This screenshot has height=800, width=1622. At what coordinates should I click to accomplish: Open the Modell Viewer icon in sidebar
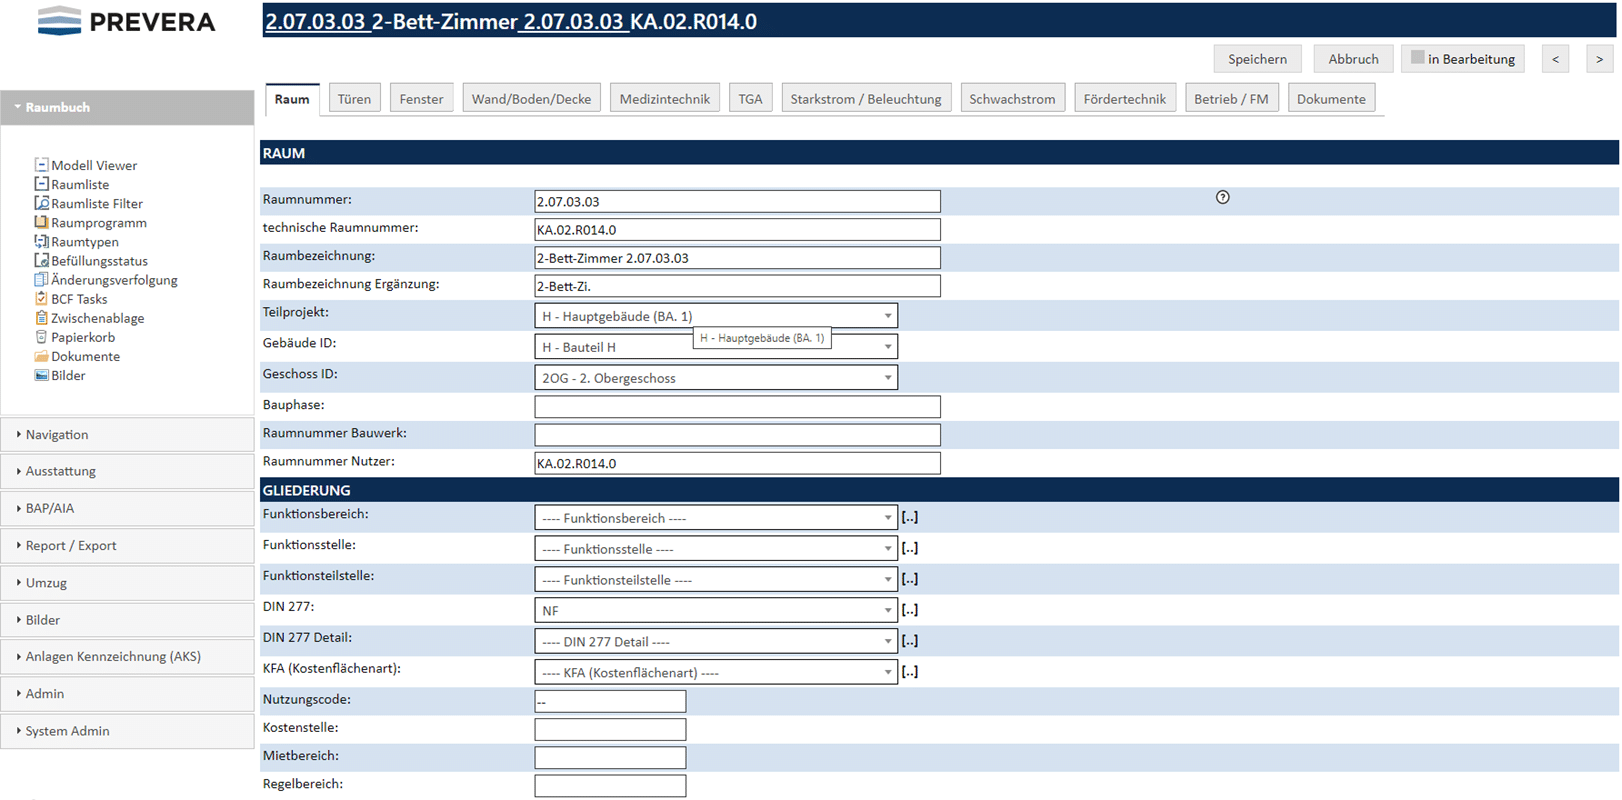[x=41, y=165]
